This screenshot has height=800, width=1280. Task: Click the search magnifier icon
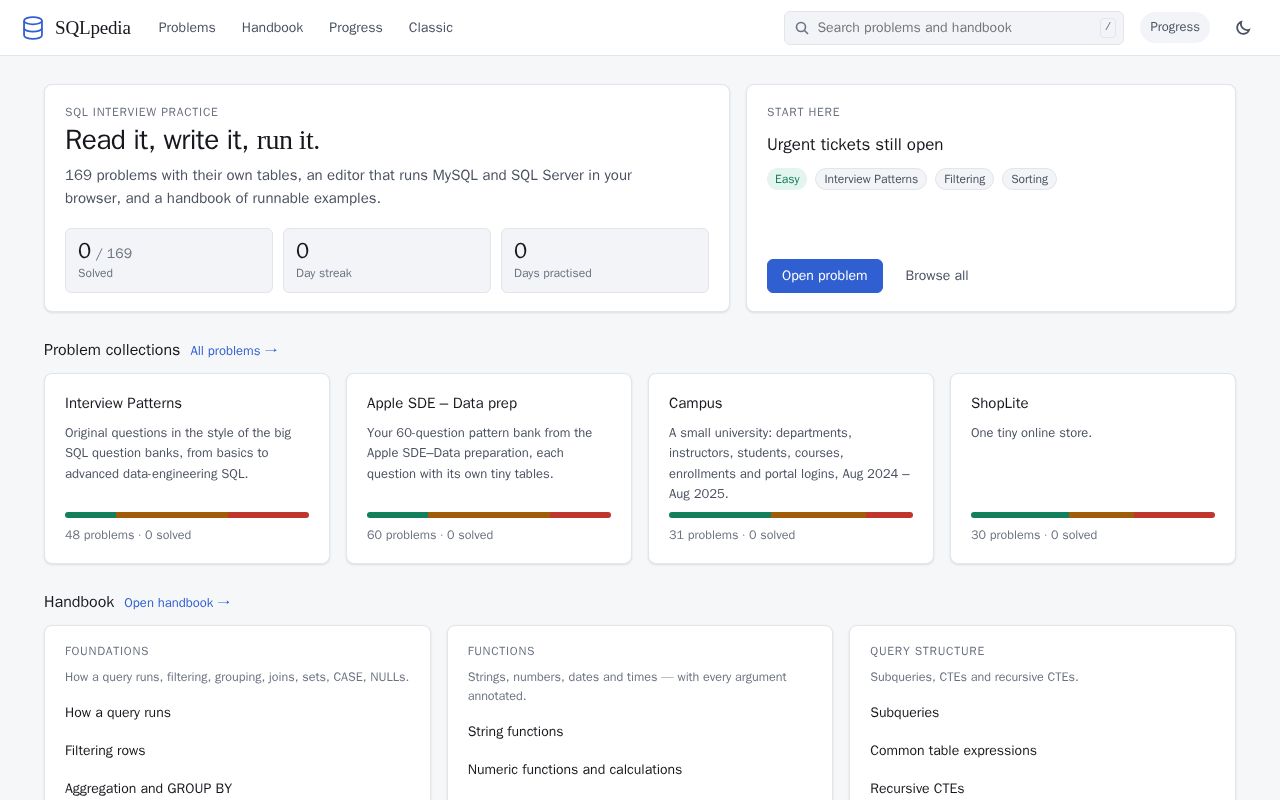tap(801, 28)
